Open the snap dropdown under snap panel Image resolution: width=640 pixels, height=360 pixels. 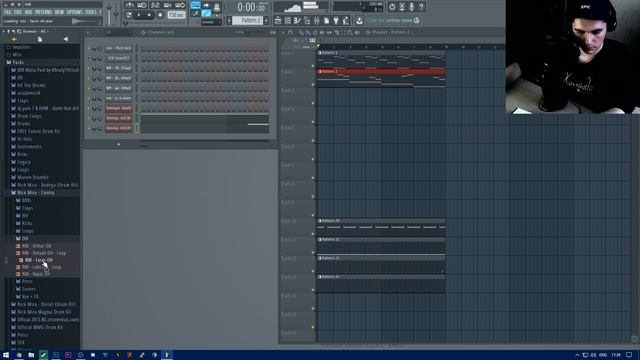point(211,22)
